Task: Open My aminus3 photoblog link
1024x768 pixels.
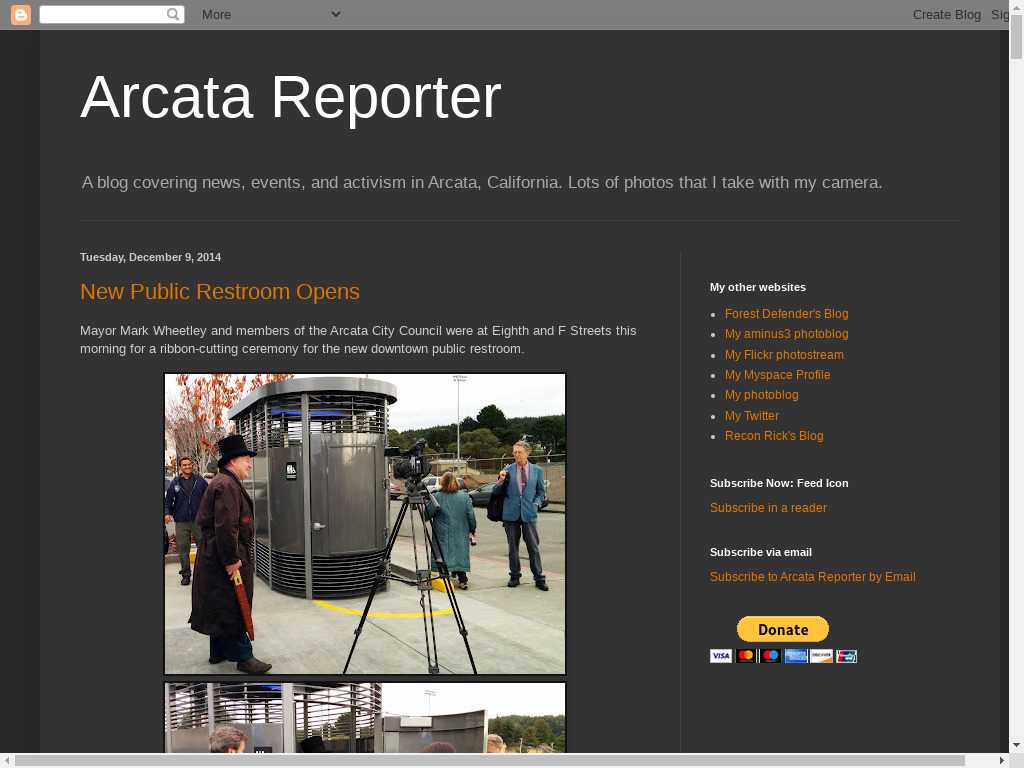Action: 786,334
